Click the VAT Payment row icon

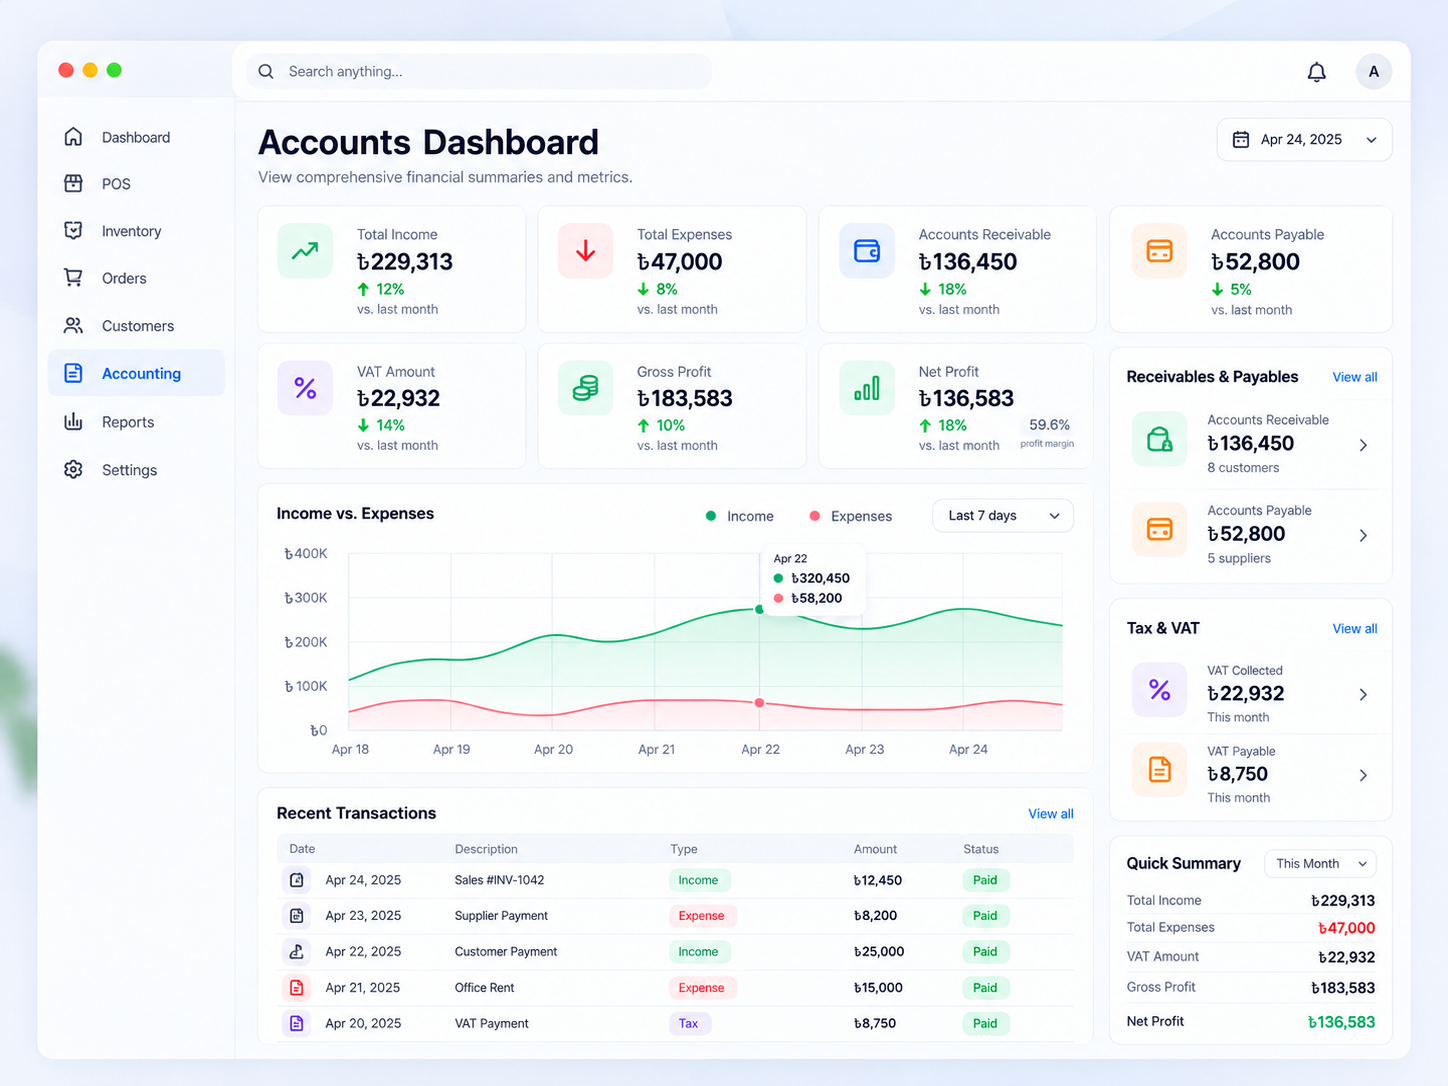pyautogui.click(x=296, y=1024)
